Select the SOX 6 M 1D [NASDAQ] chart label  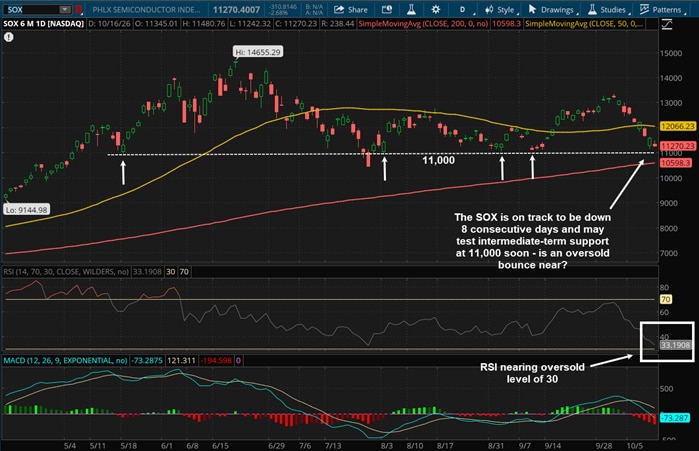pos(44,23)
